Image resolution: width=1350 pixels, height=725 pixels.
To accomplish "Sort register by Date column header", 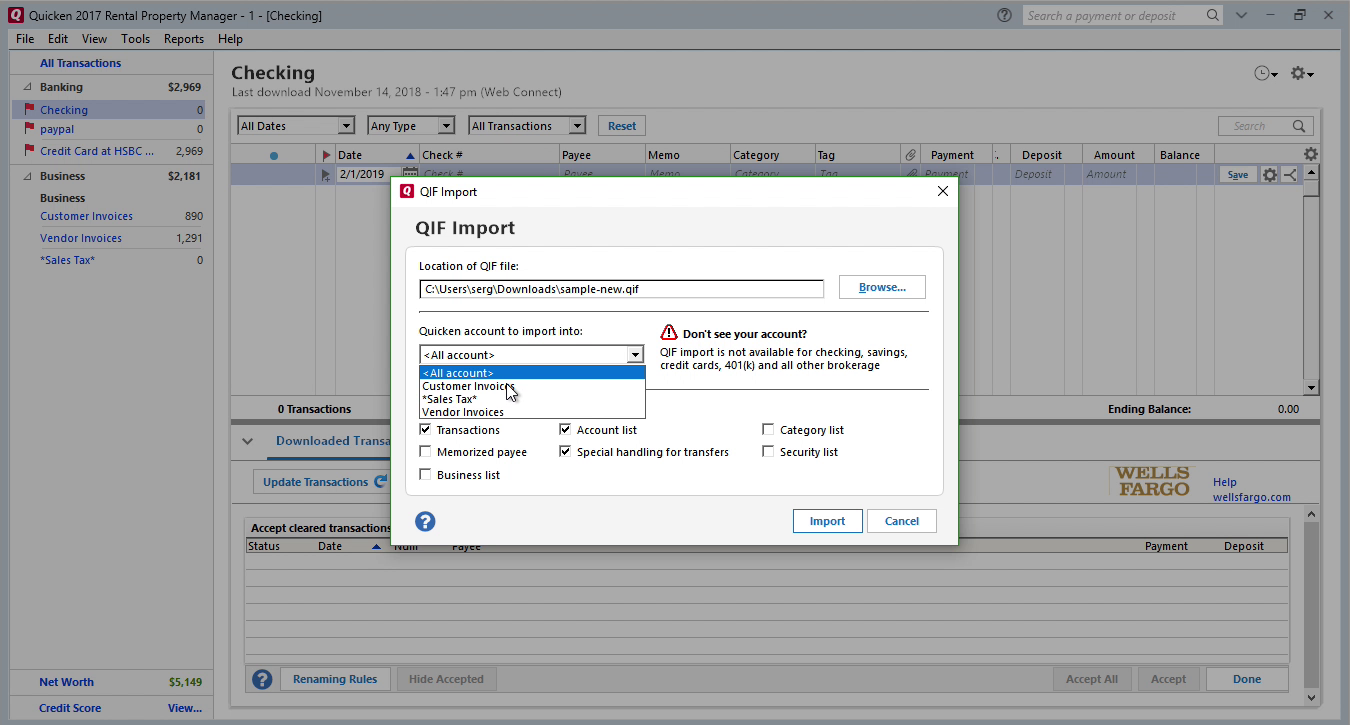I will click(x=375, y=155).
